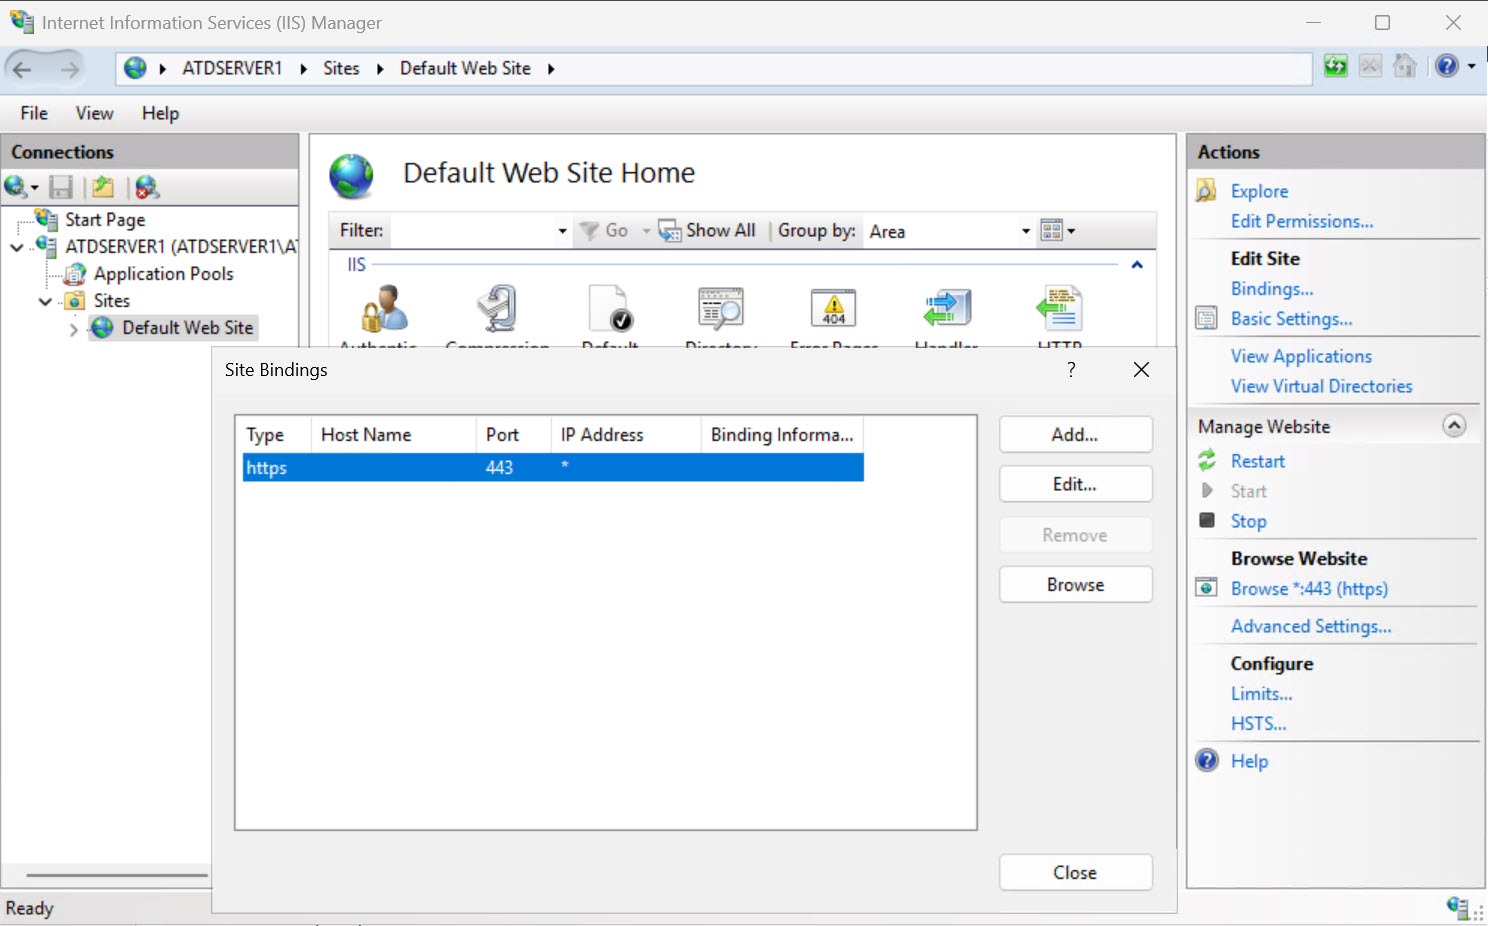Screen dimensions: 1488x926
Task: Open the Error Pages 404 icon
Action: click(x=833, y=308)
